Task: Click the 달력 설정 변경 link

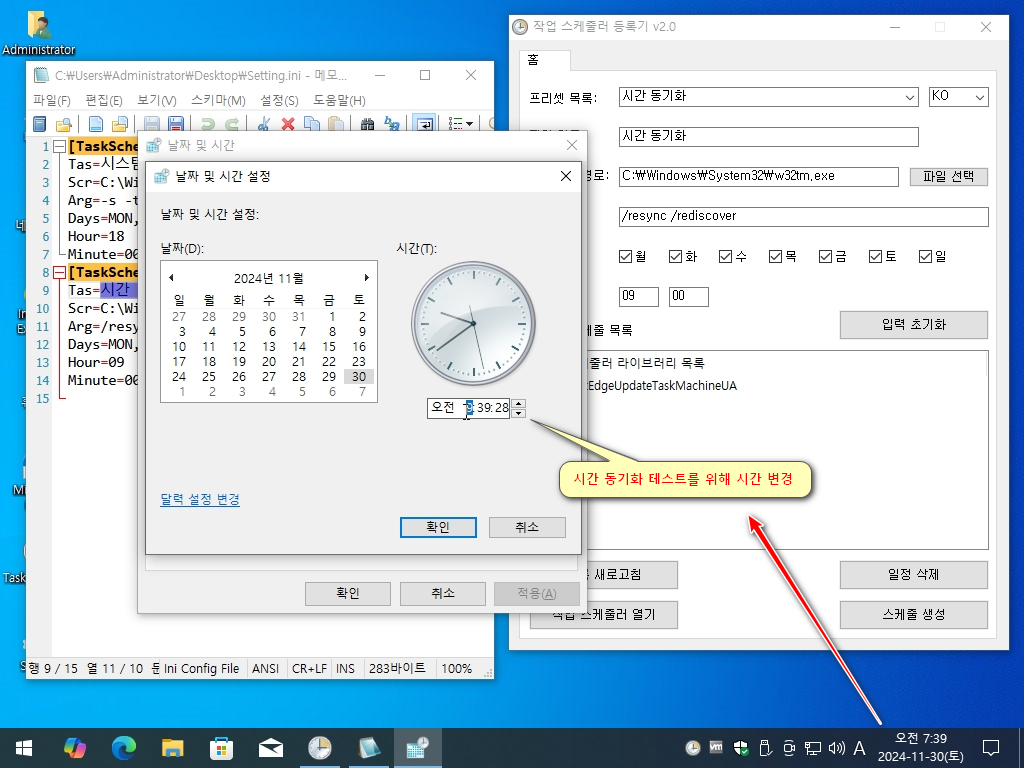Action: tap(200, 500)
